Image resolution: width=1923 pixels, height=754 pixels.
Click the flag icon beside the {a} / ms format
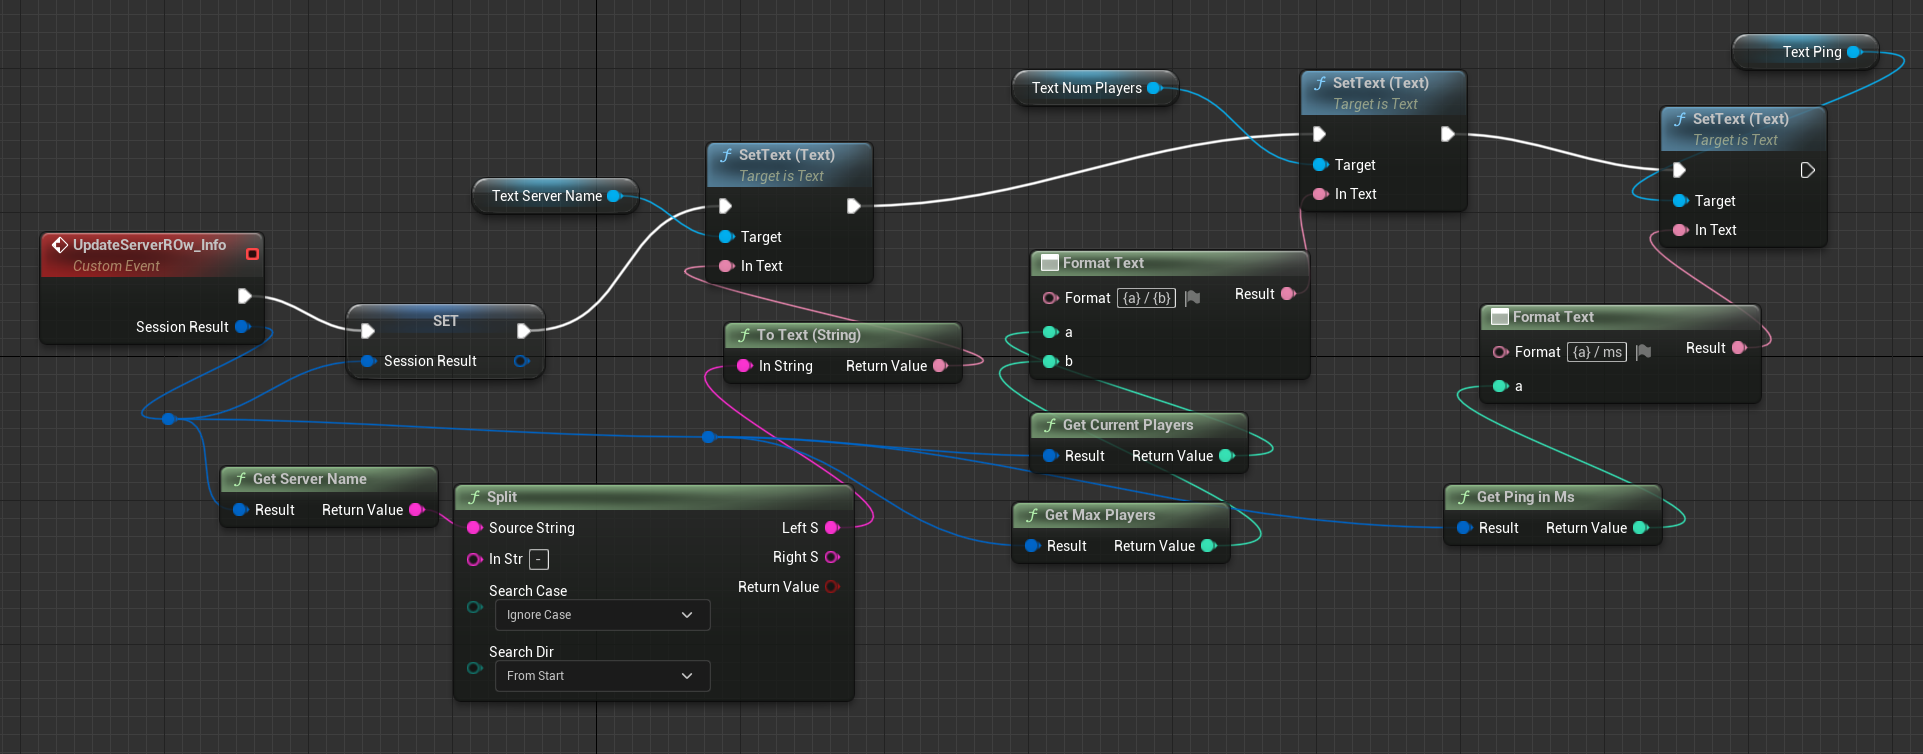1643,352
